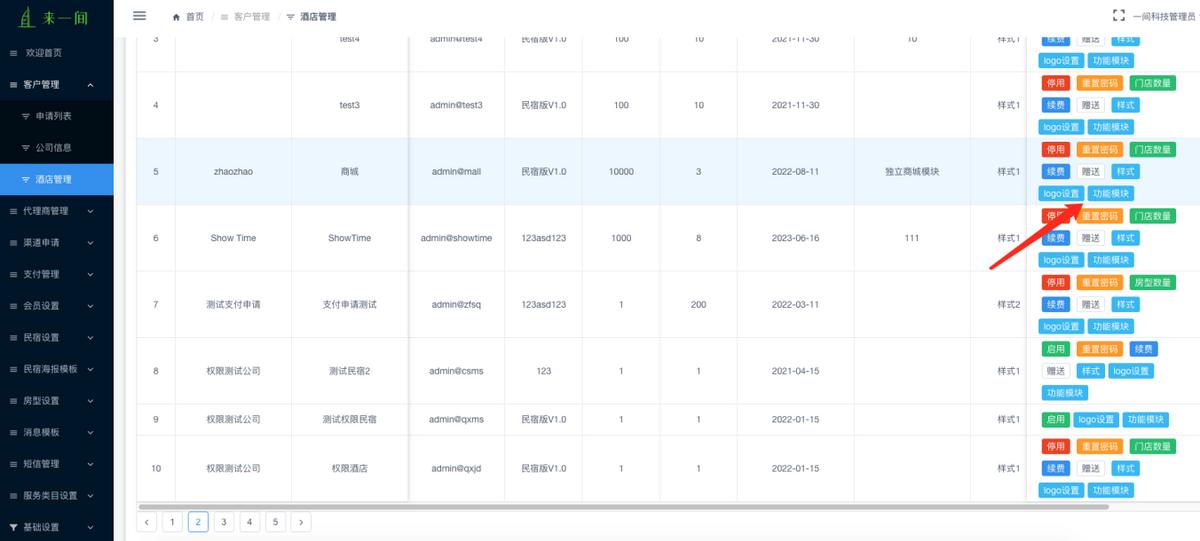Screen dimensions: 1200x541
Task: Click 赠送 in the 测试民宿2 row
Action: tap(1056, 371)
